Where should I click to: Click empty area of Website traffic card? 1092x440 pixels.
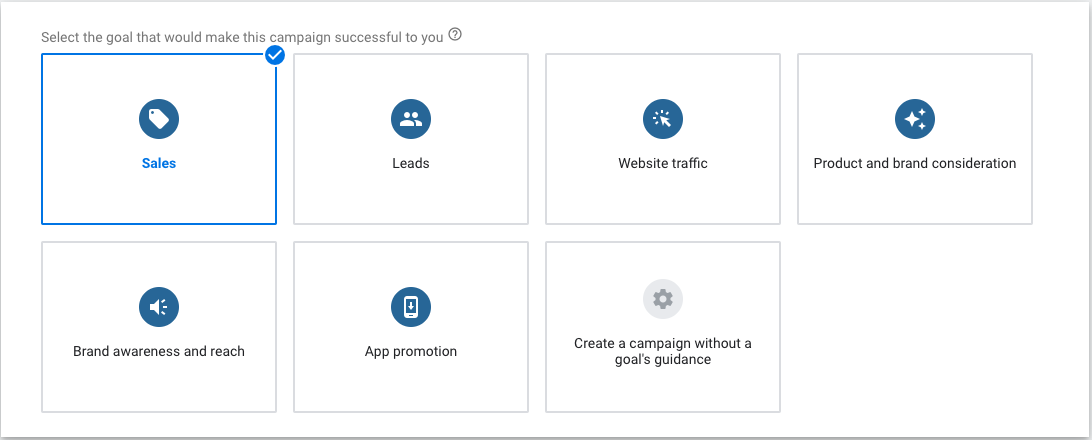[662, 200]
